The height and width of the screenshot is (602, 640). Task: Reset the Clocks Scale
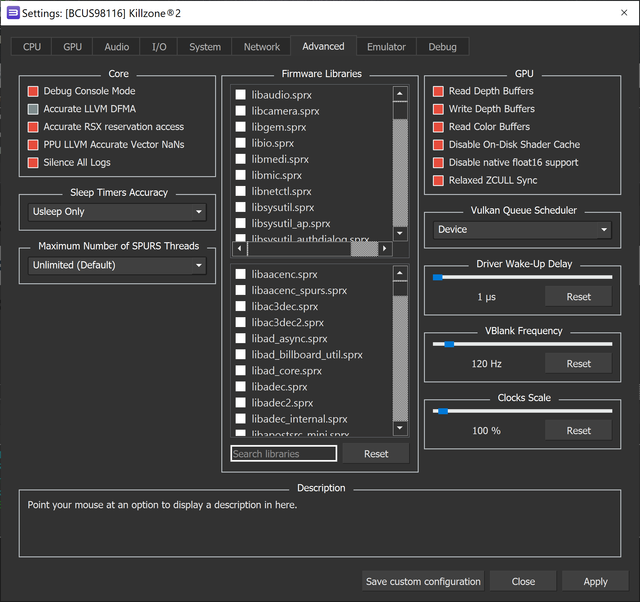coord(578,431)
